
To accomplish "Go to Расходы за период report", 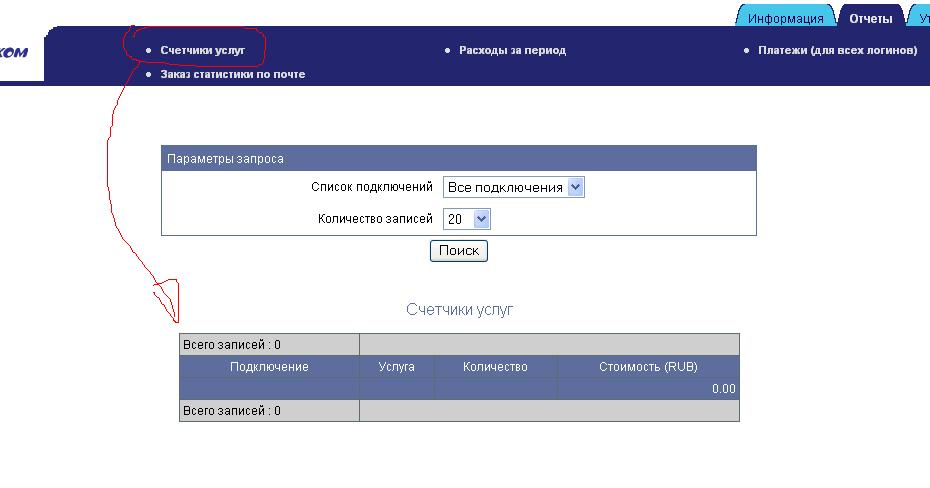I will 512,50.
